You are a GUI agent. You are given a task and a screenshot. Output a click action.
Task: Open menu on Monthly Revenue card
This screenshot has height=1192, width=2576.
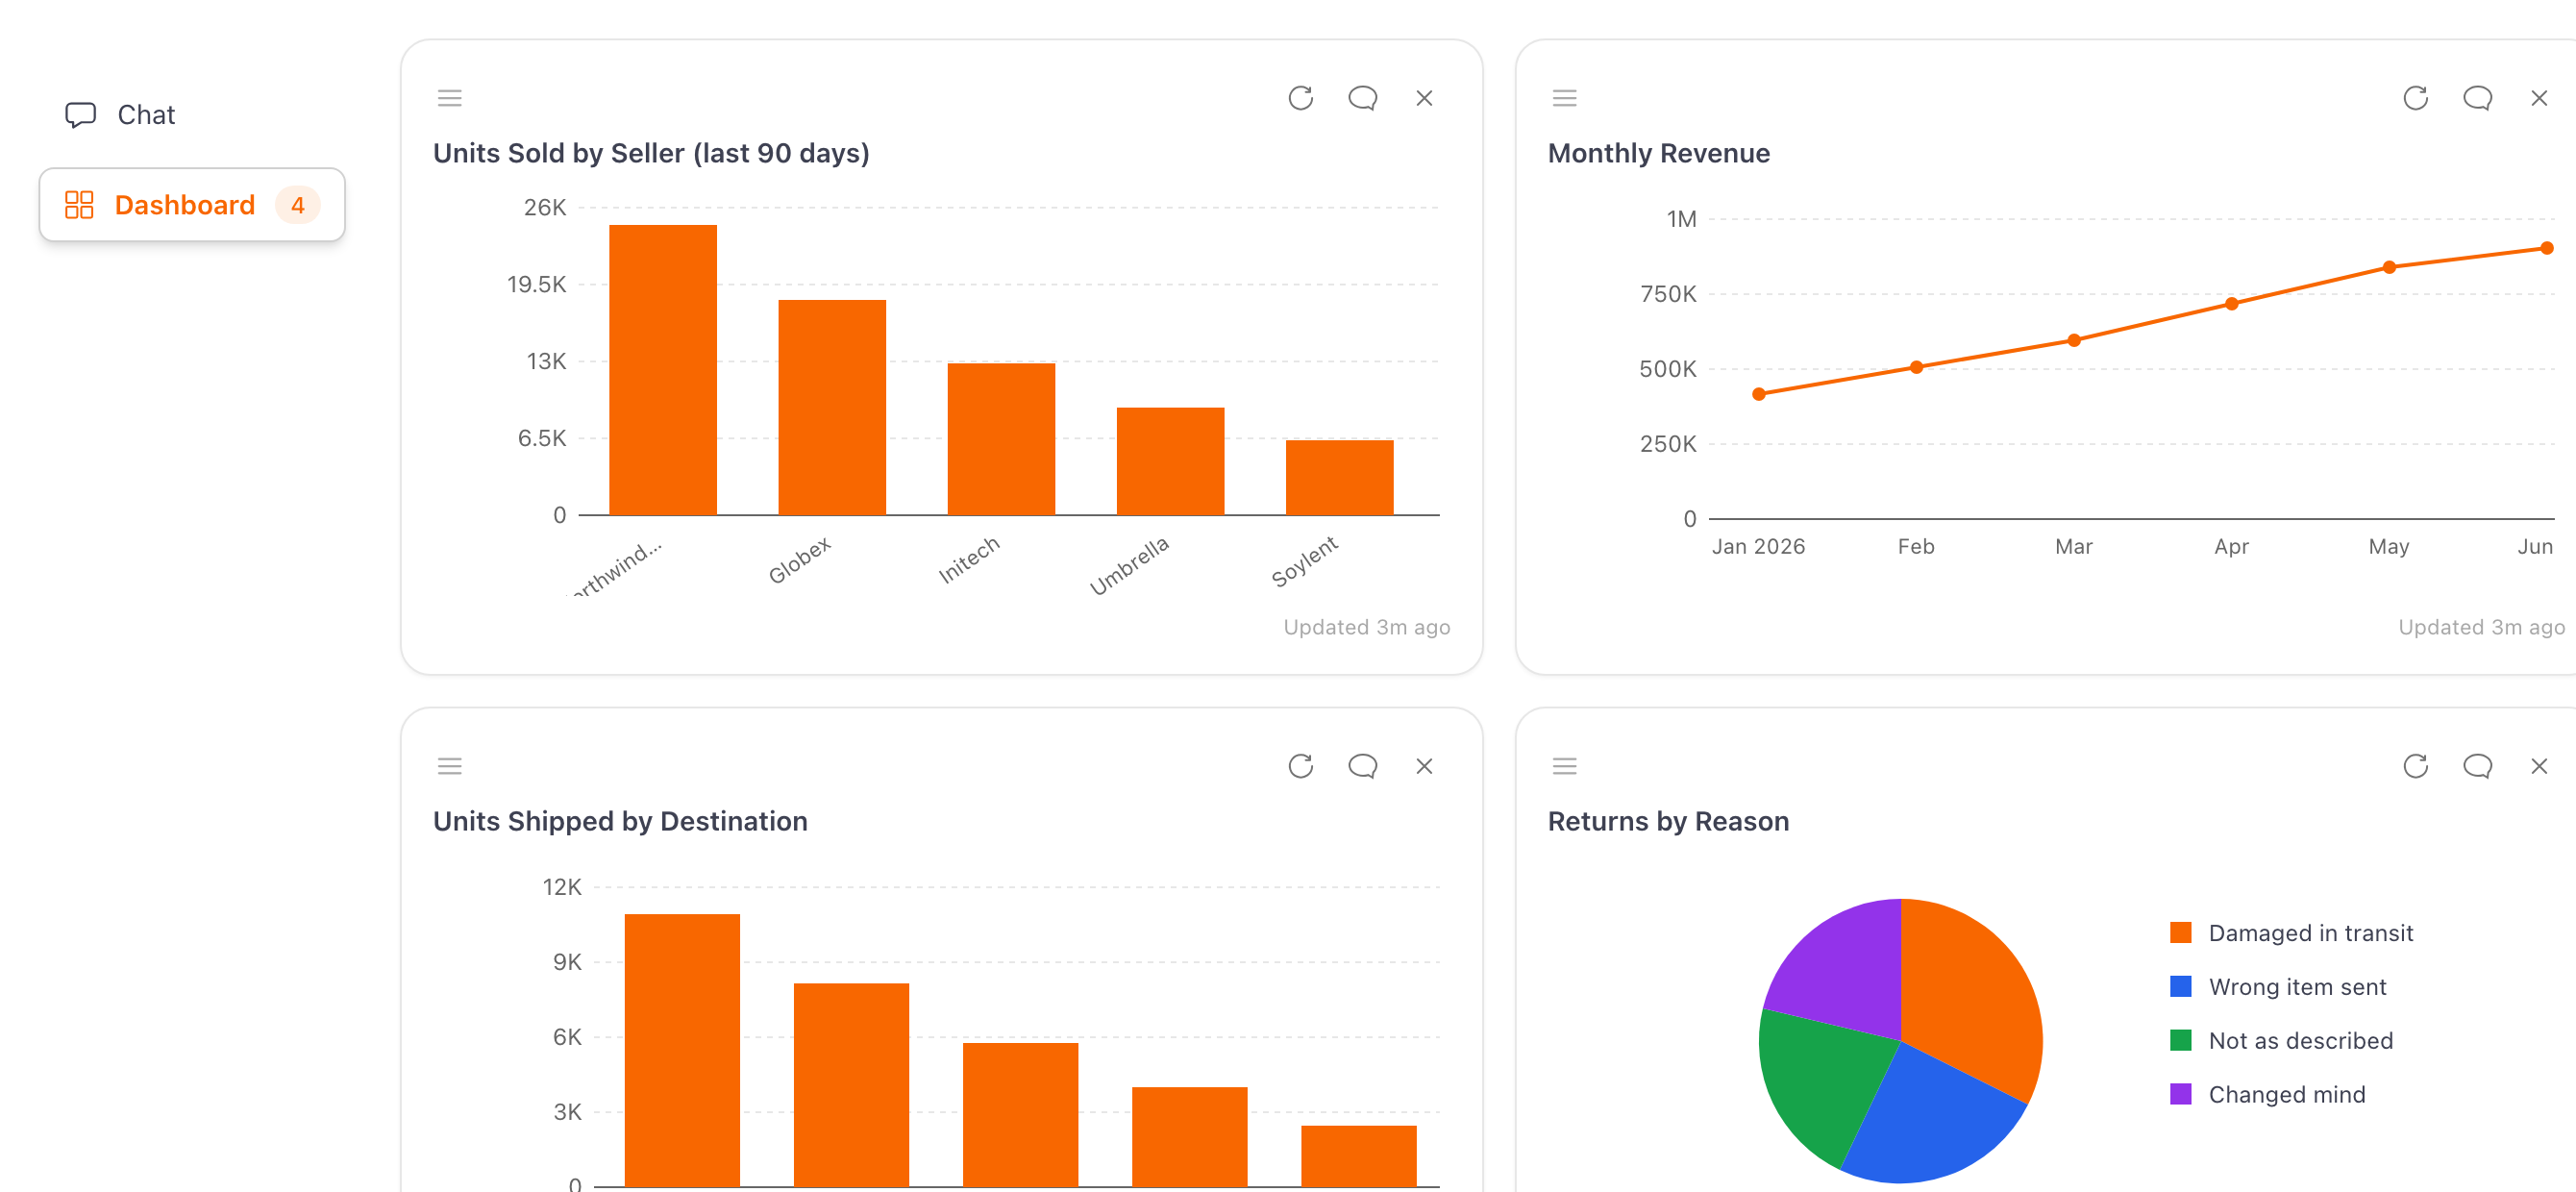[1564, 98]
